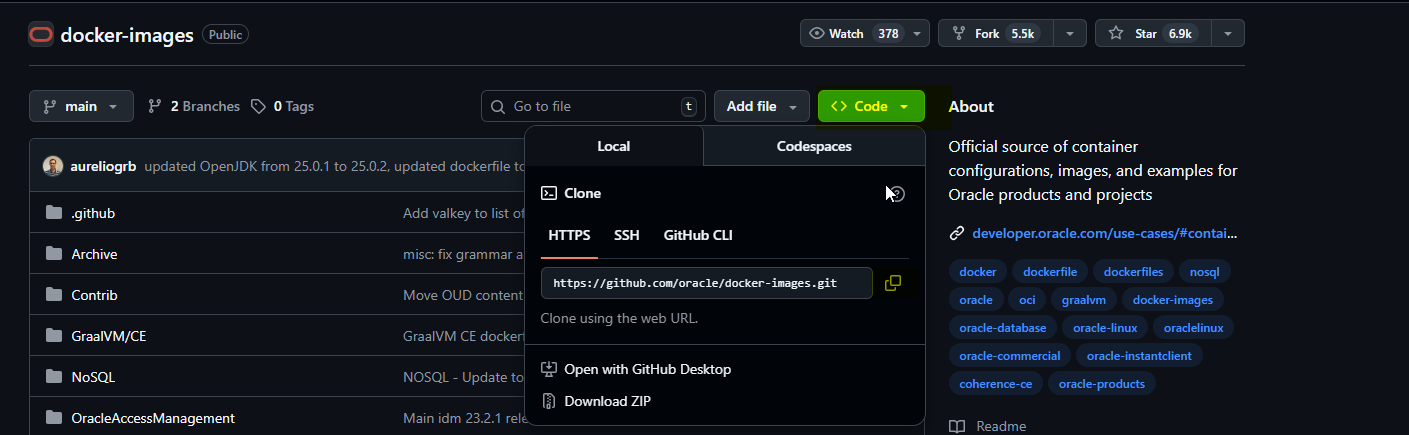Expand the Fork options dropdown arrow
The height and width of the screenshot is (435, 1409).
click(1069, 34)
